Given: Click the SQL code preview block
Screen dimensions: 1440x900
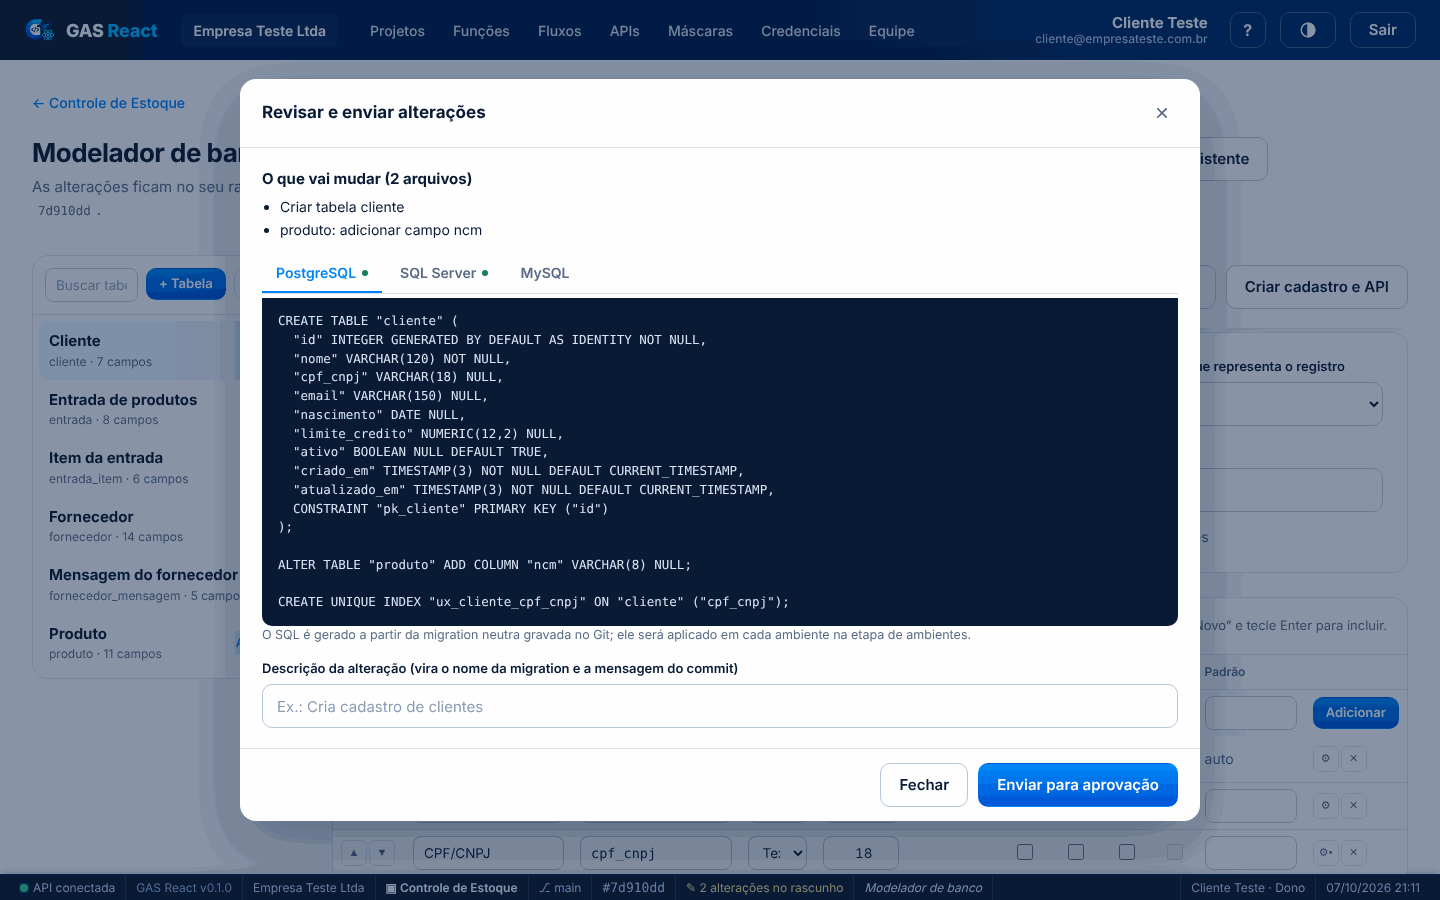Looking at the screenshot, I should point(720,462).
